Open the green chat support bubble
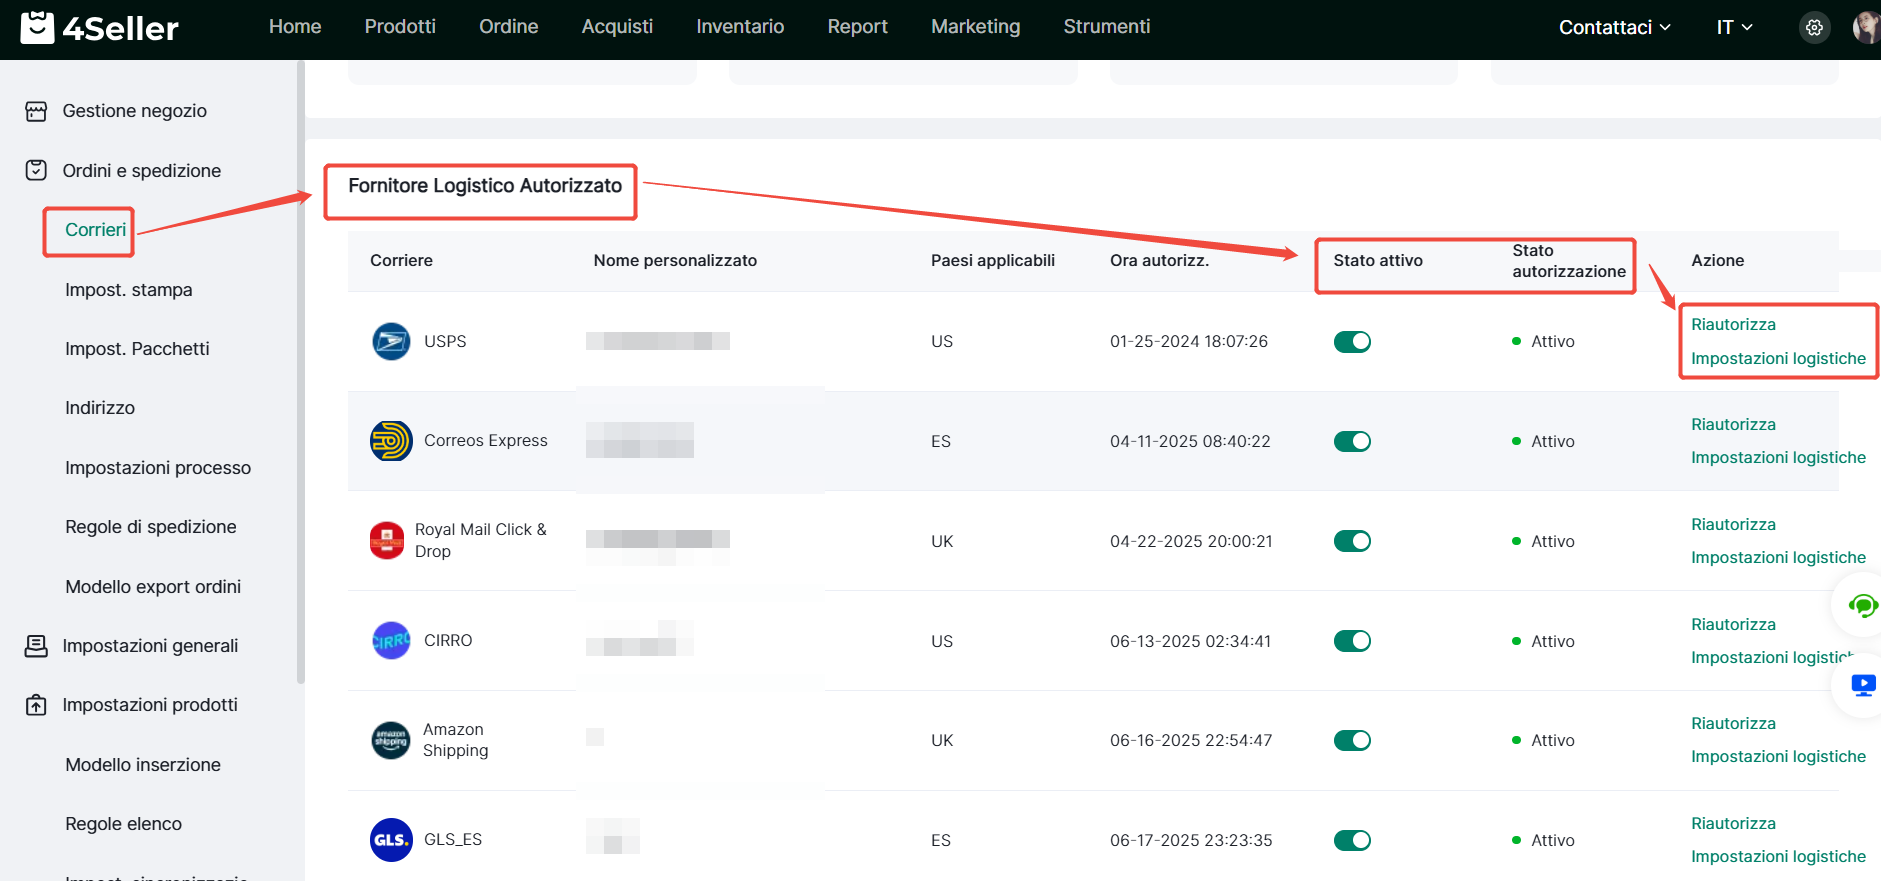The image size is (1881, 881). click(x=1862, y=605)
